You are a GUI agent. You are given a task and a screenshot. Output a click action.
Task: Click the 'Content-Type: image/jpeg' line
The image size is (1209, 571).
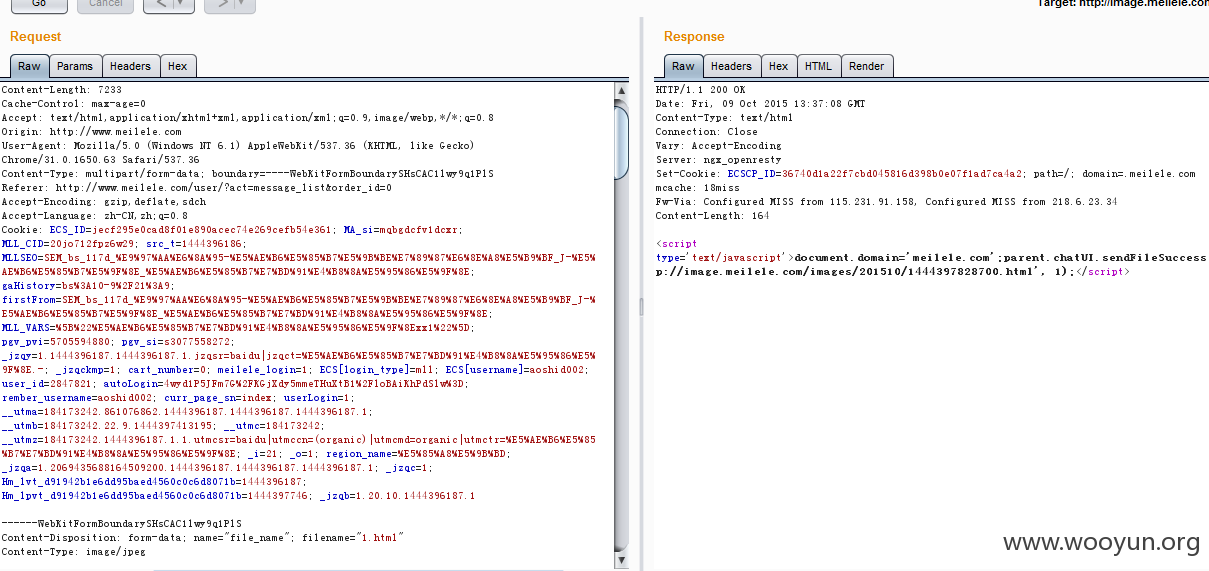click(x=73, y=552)
